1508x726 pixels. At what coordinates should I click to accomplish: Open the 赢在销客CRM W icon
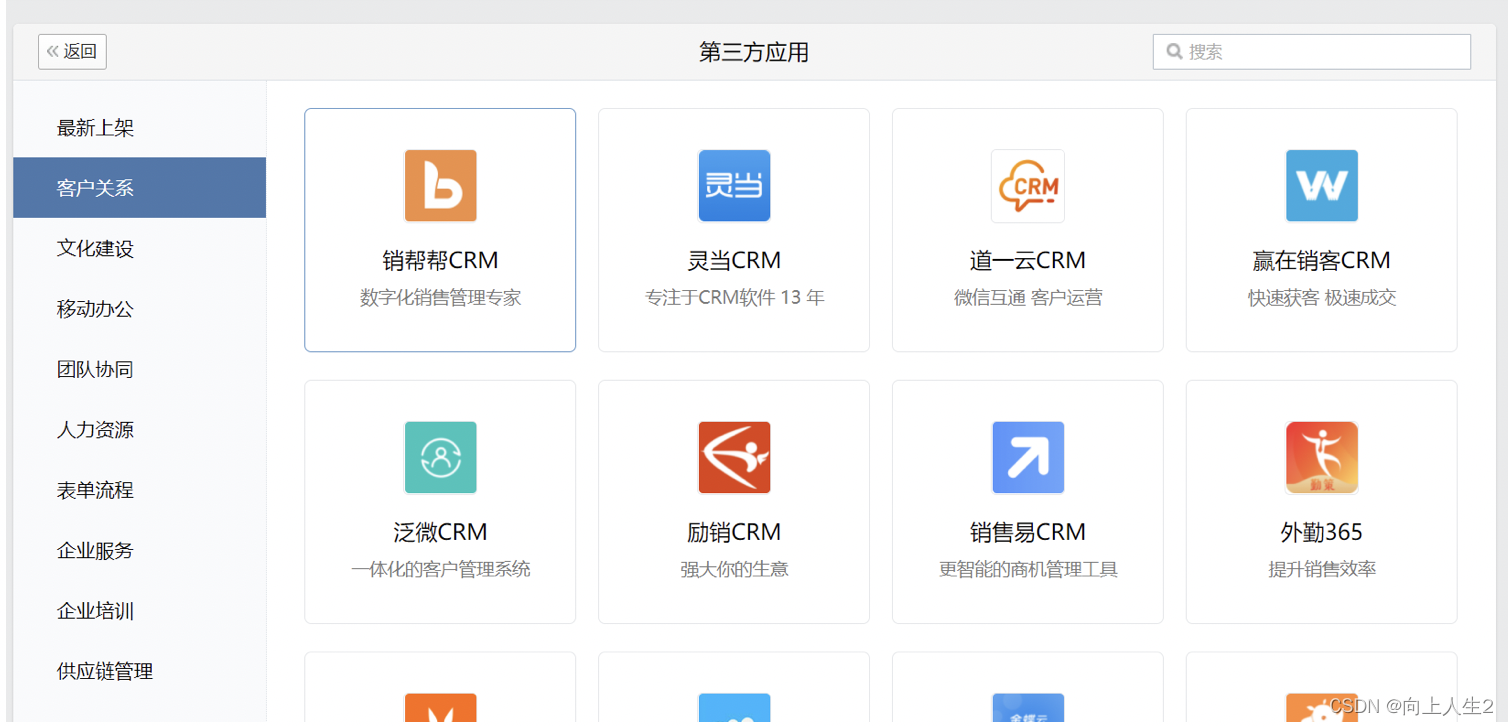1322,186
